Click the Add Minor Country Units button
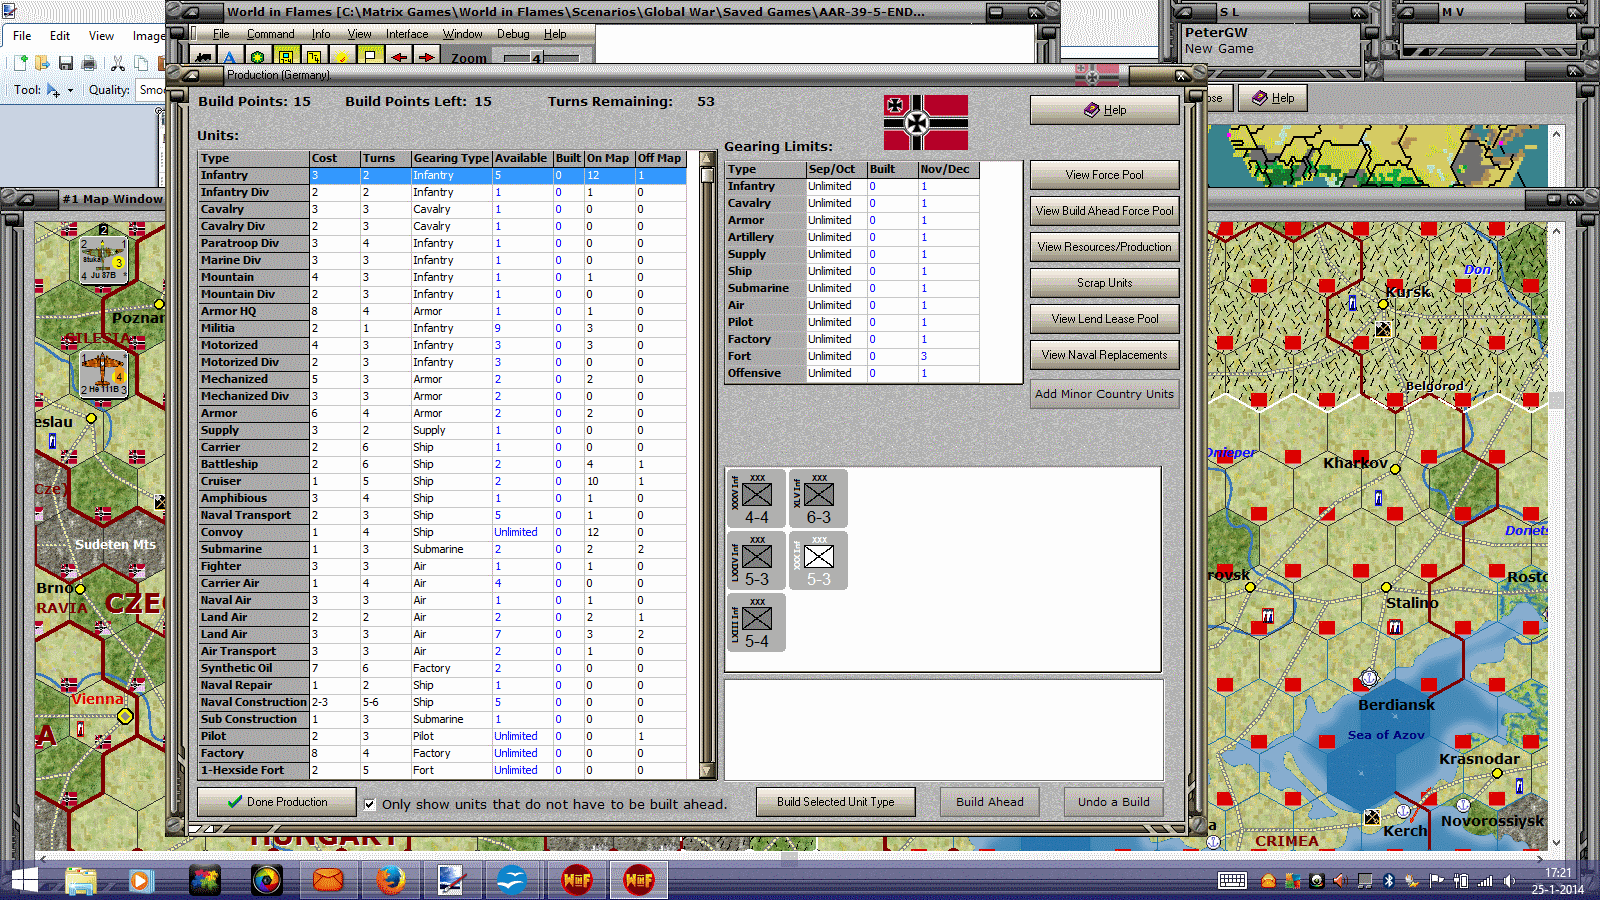This screenshot has width=1600, height=900. [1104, 394]
